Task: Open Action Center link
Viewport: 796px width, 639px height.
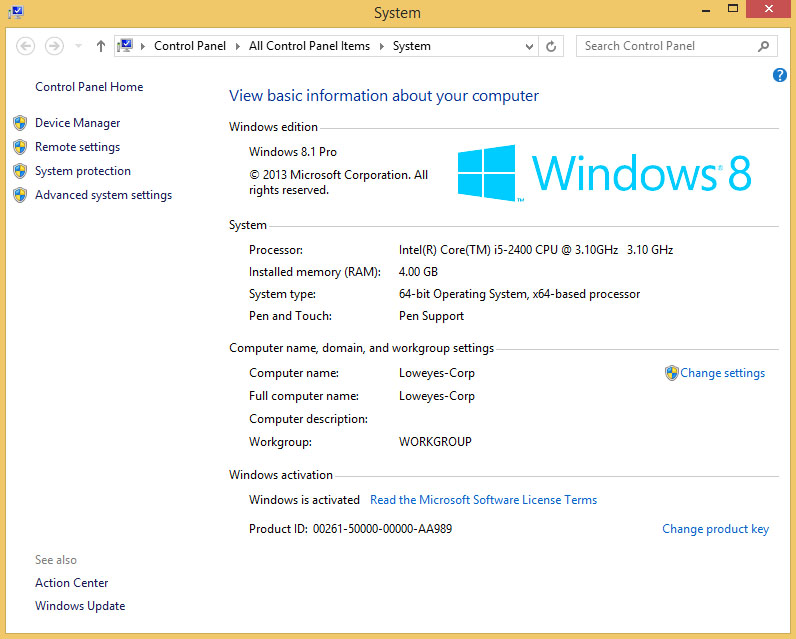Action: click(x=72, y=583)
